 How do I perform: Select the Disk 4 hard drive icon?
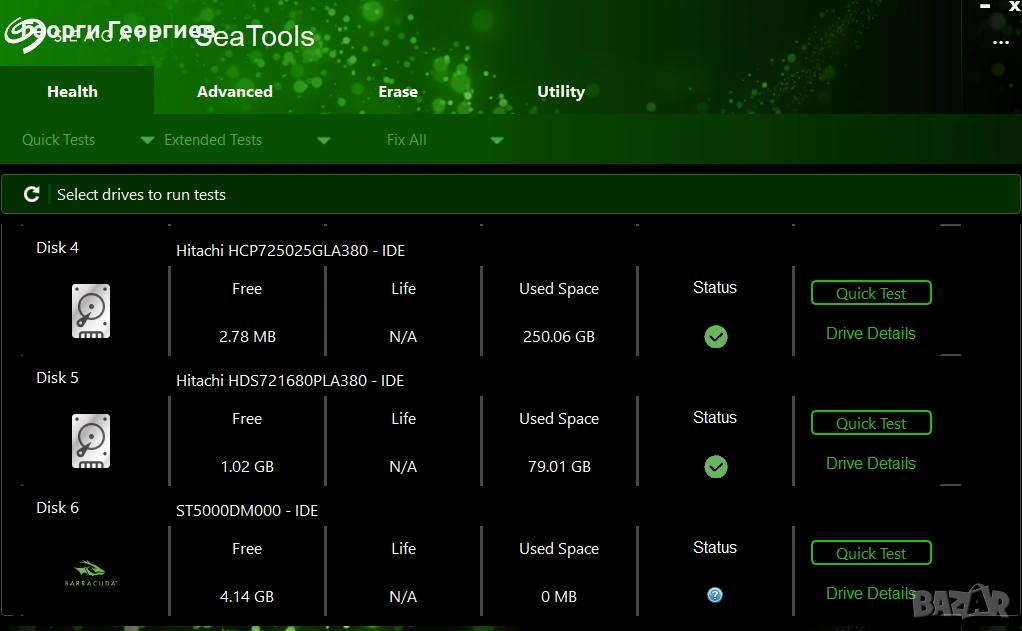click(x=91, y=311)
